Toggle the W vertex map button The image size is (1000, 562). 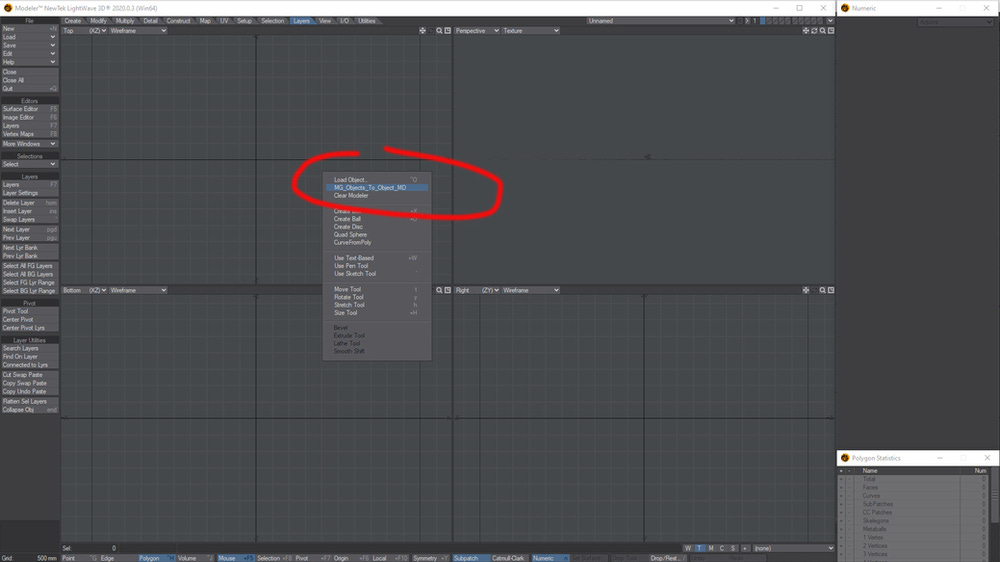[688, 548]
